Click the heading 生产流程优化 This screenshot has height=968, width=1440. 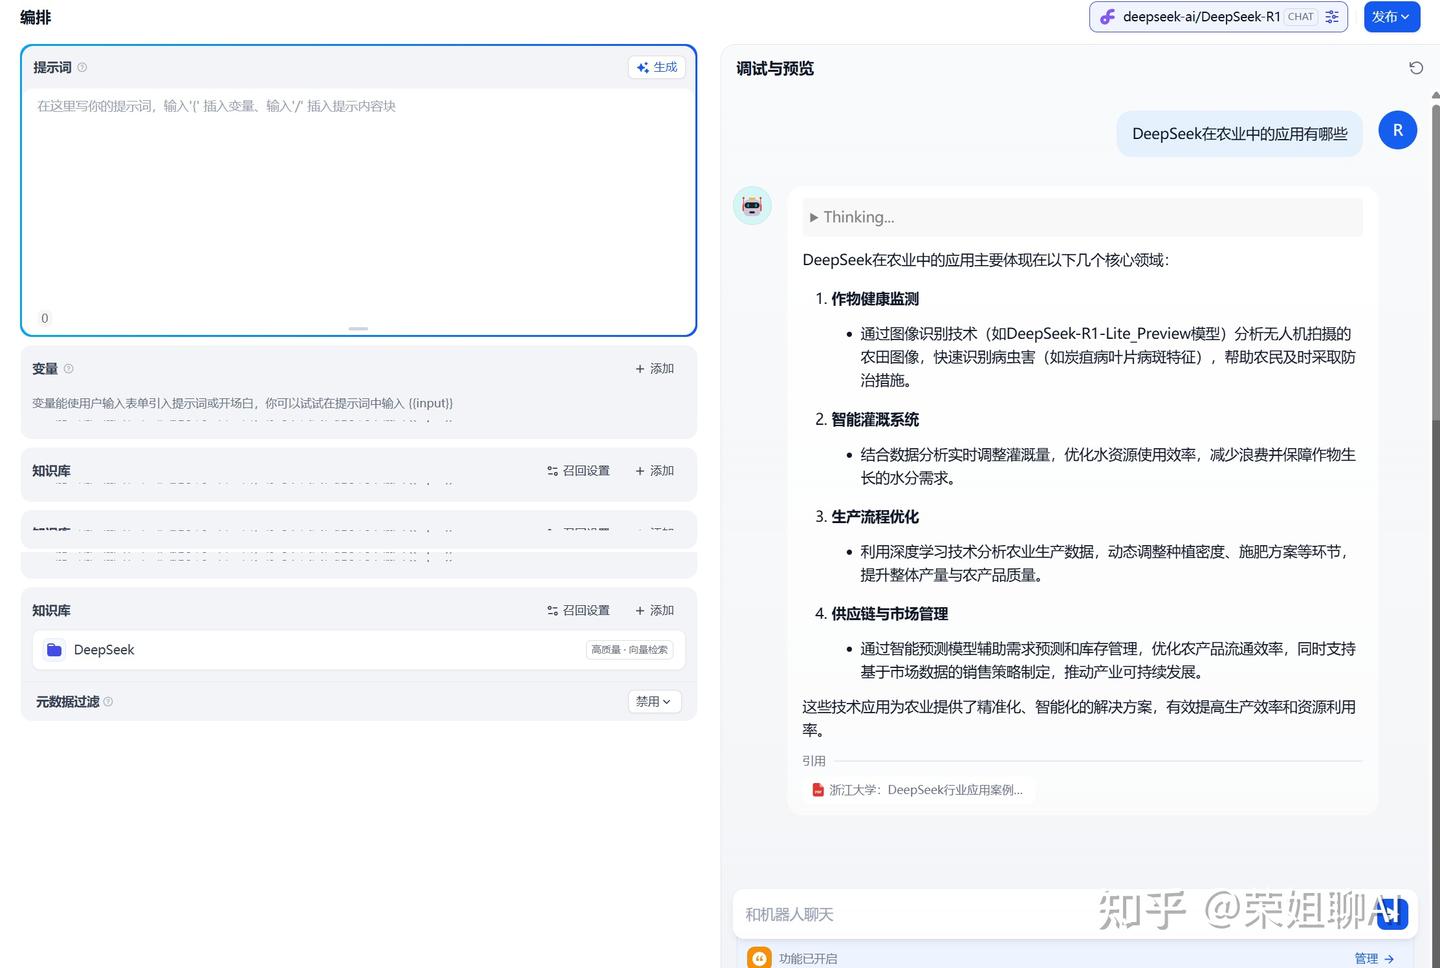click(875, 517)
